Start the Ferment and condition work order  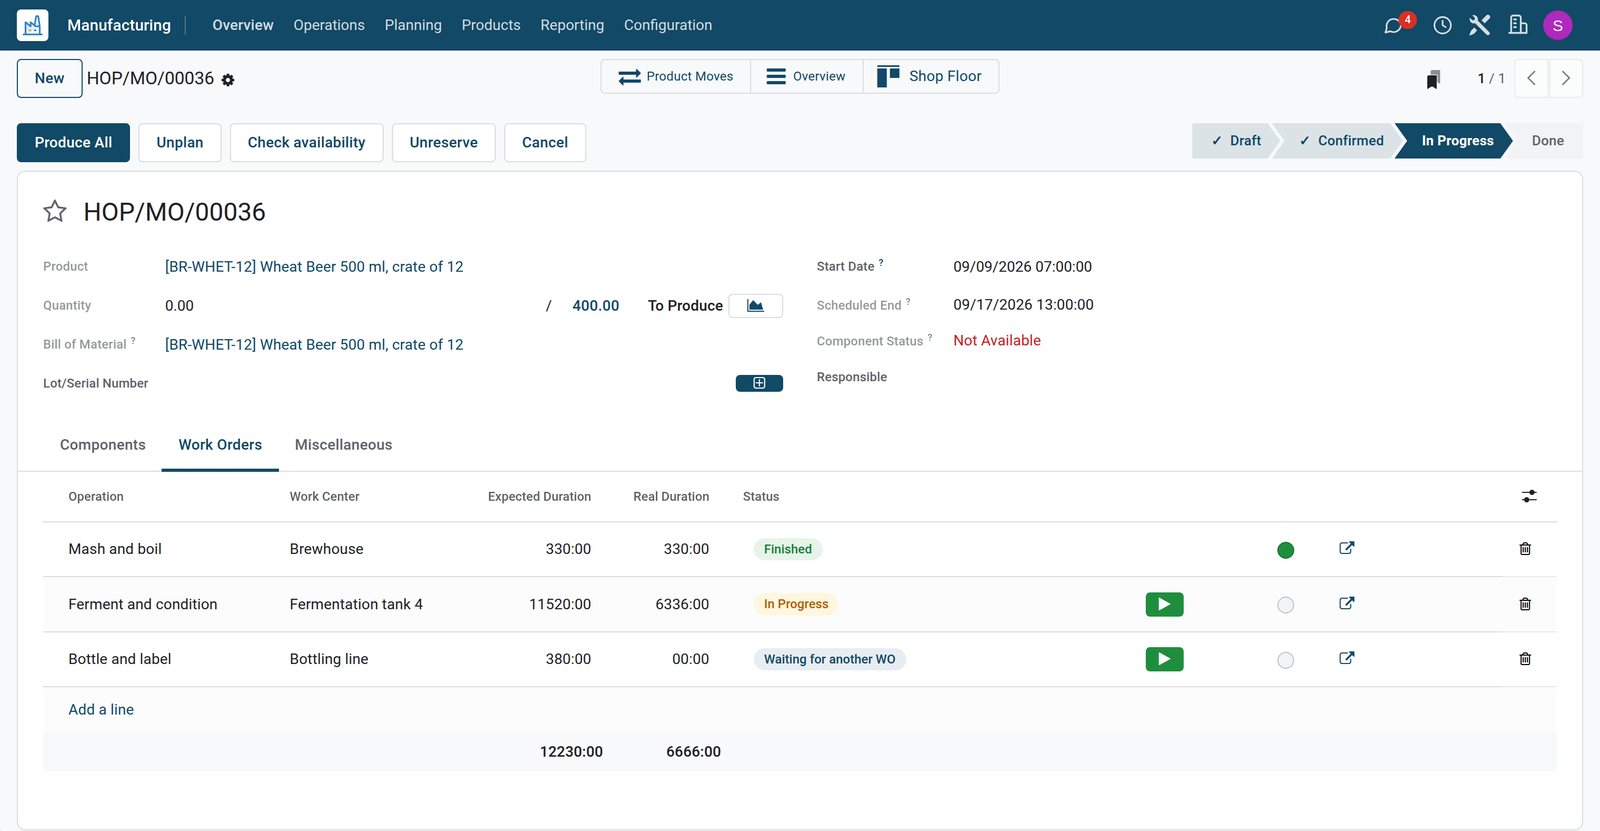[x=1164, y=604]
